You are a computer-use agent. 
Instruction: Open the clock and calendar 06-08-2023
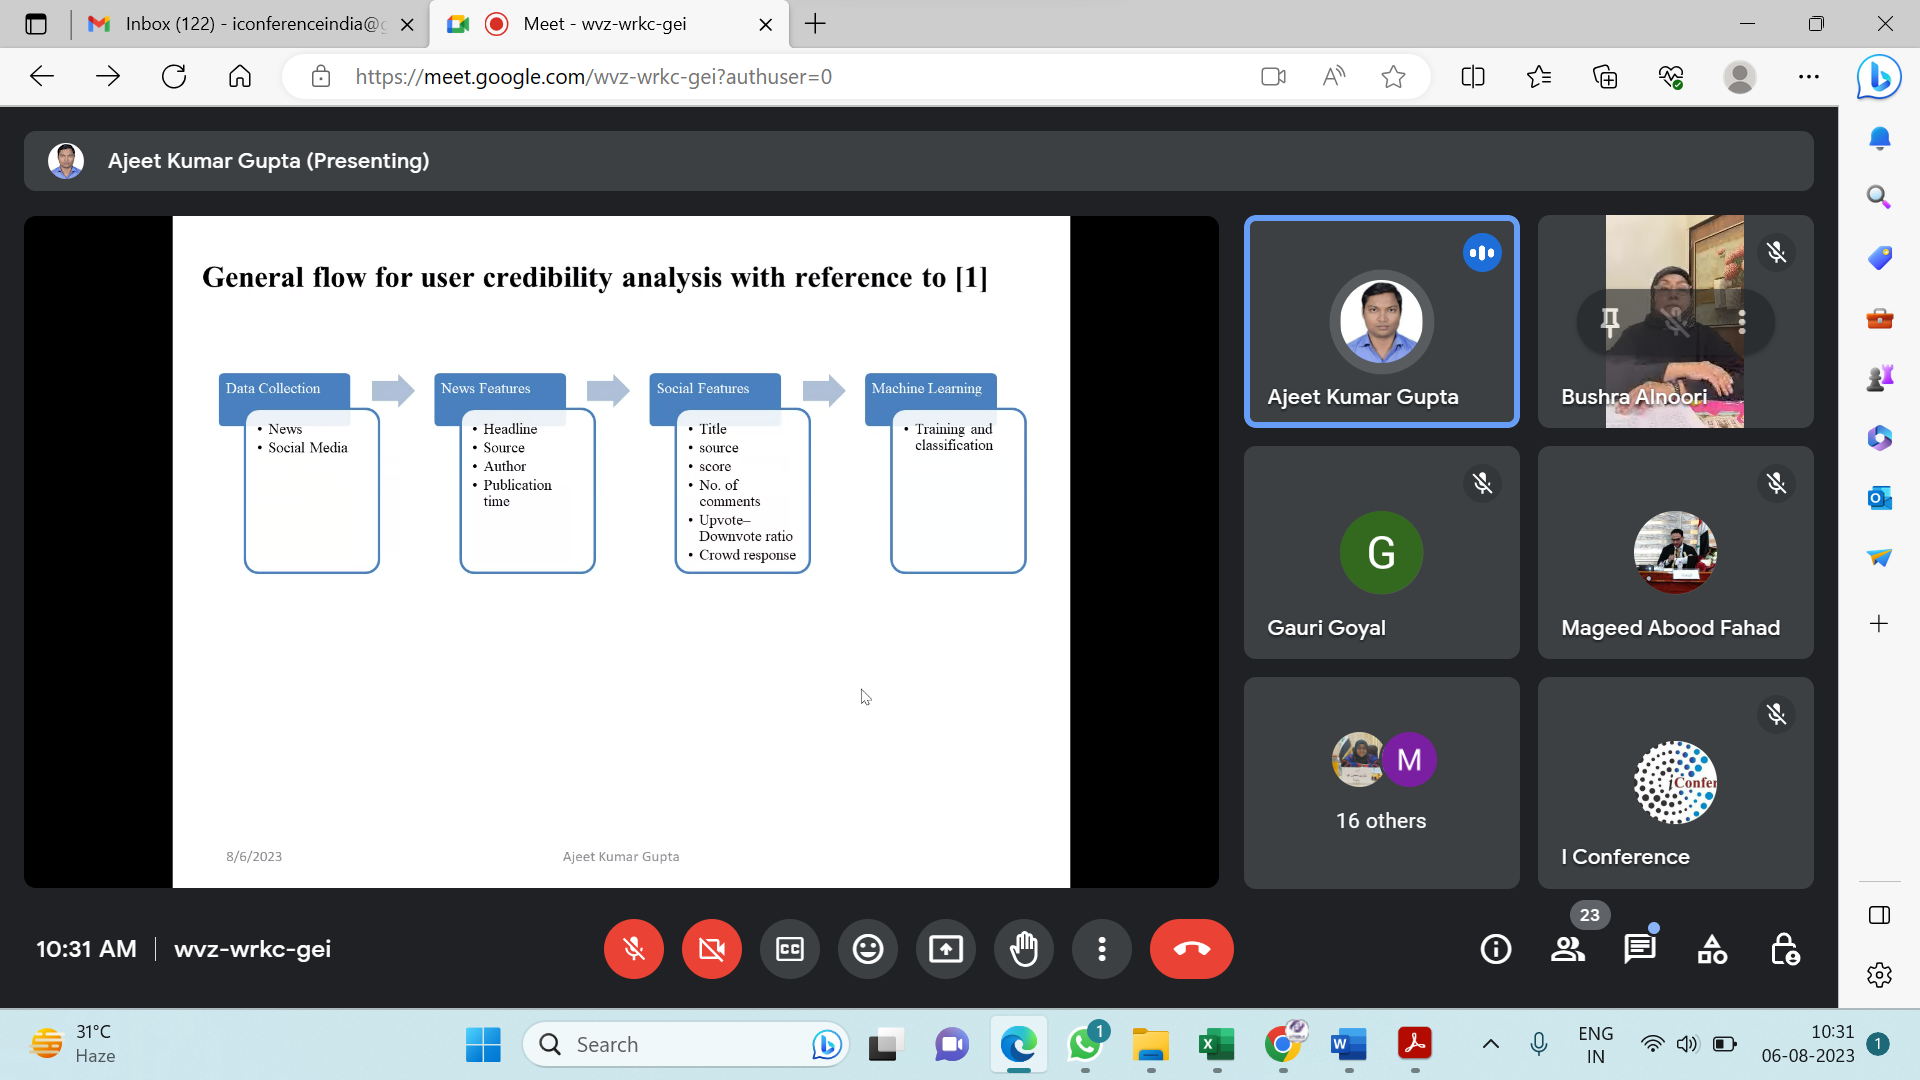[x=1808, y=1044]
